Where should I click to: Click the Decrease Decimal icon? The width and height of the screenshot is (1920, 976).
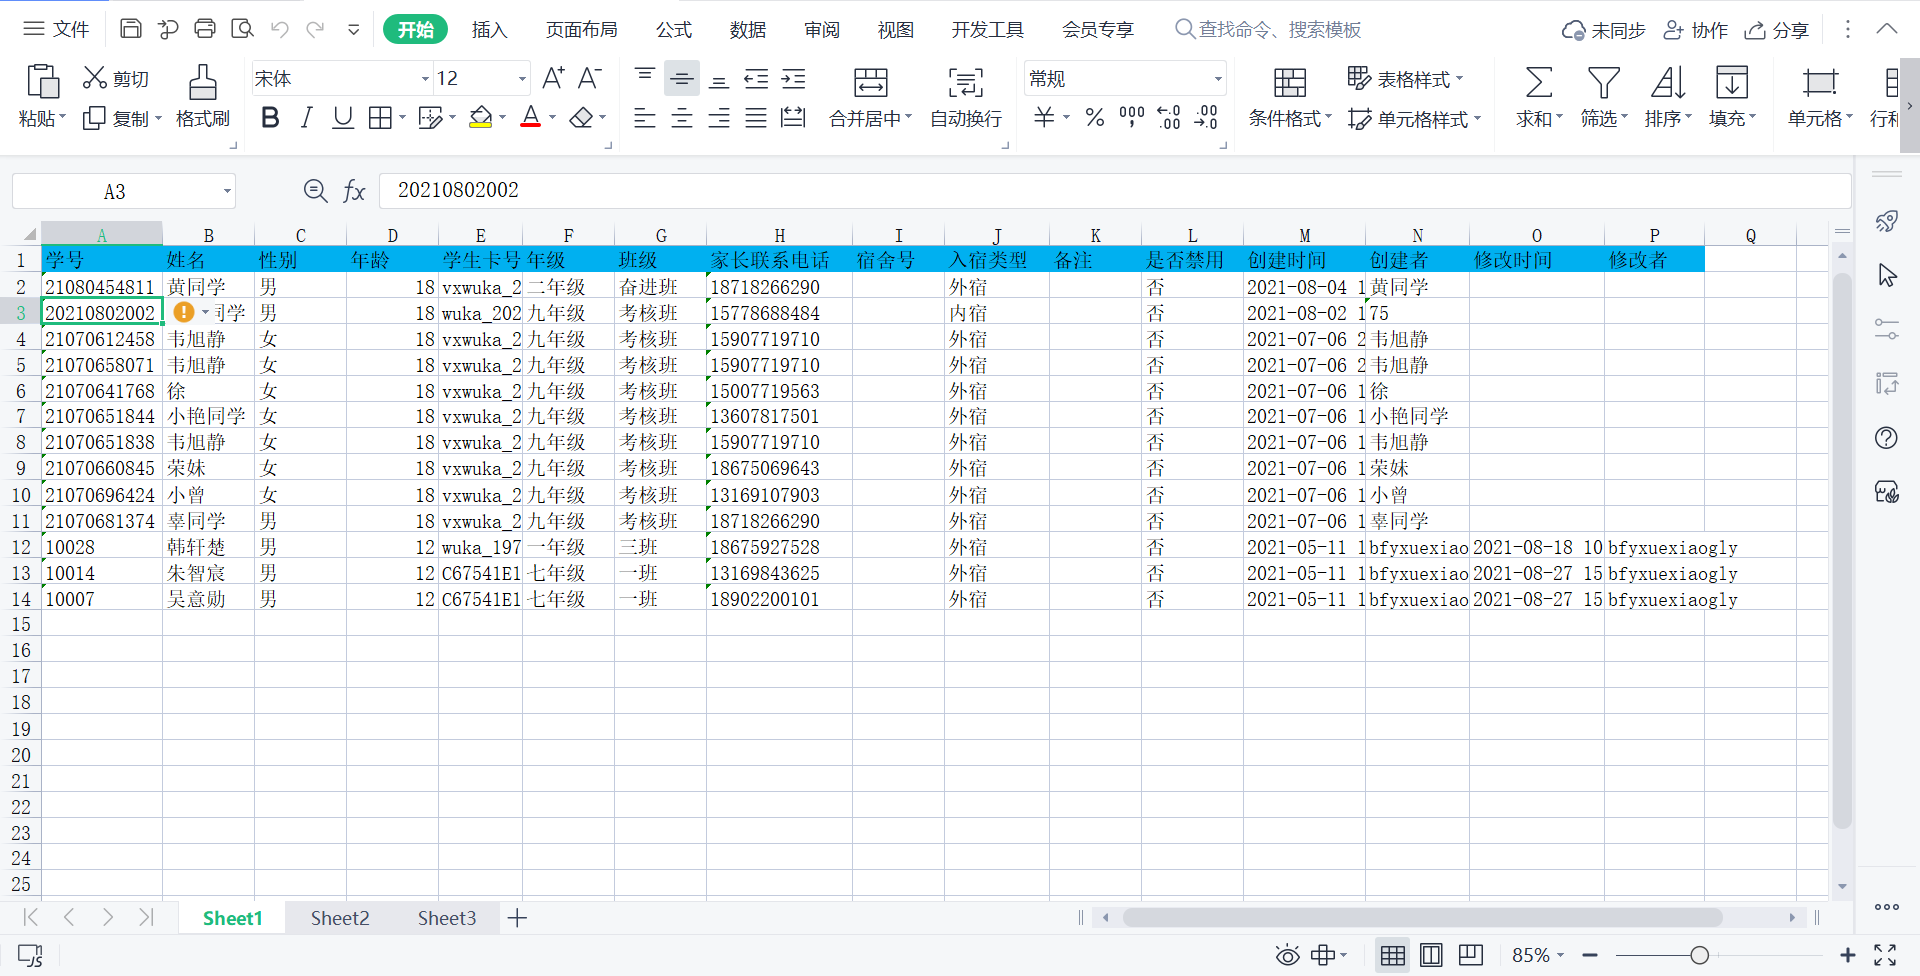pos(1207,118)
